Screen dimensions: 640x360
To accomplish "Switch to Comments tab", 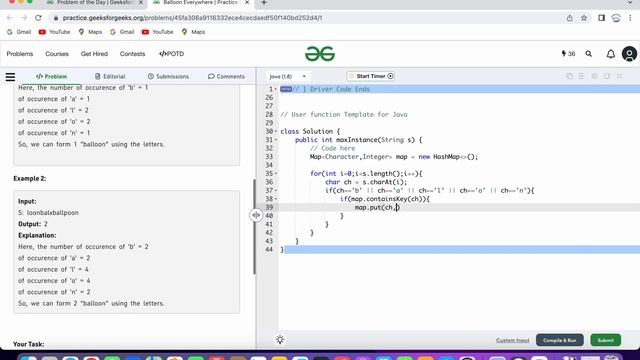I will (227, 76).
